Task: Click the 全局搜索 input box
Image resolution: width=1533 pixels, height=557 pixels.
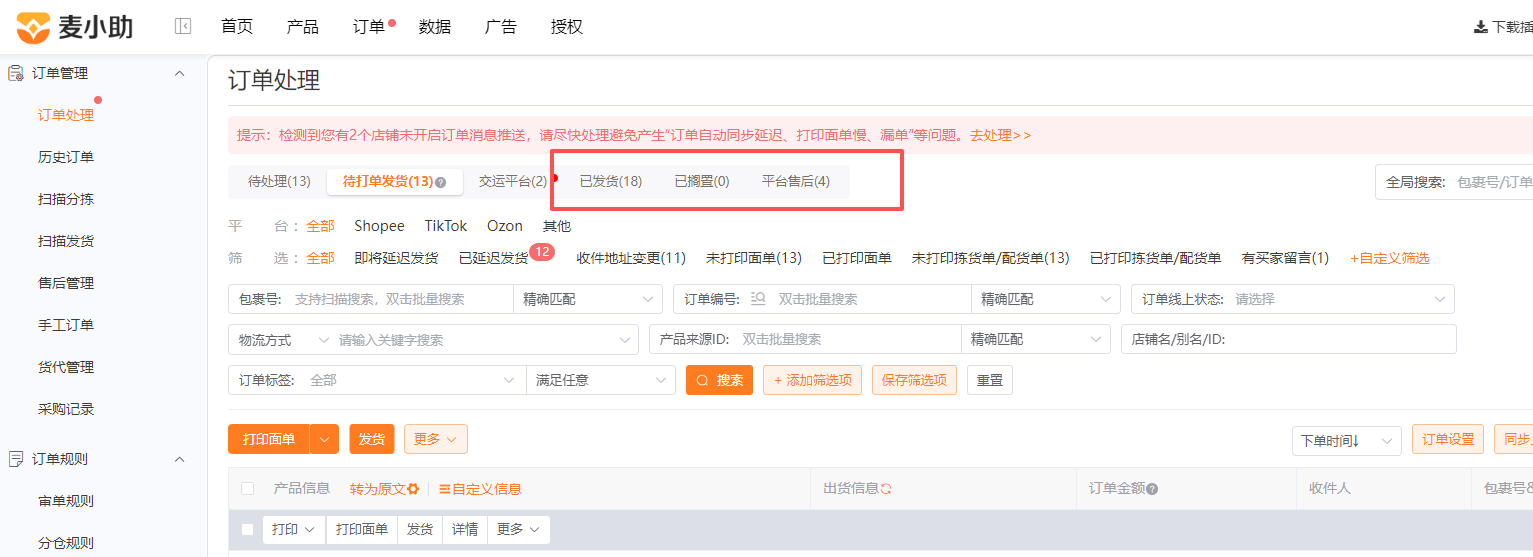Action: point(1454,182)
